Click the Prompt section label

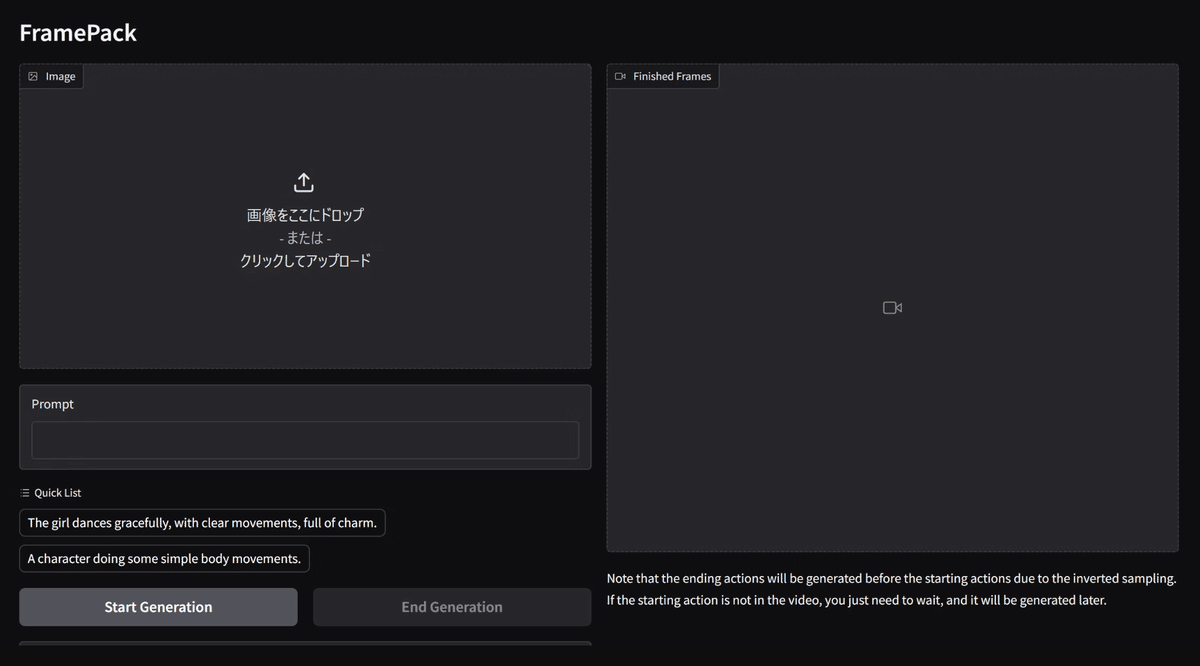pos(52,403)
